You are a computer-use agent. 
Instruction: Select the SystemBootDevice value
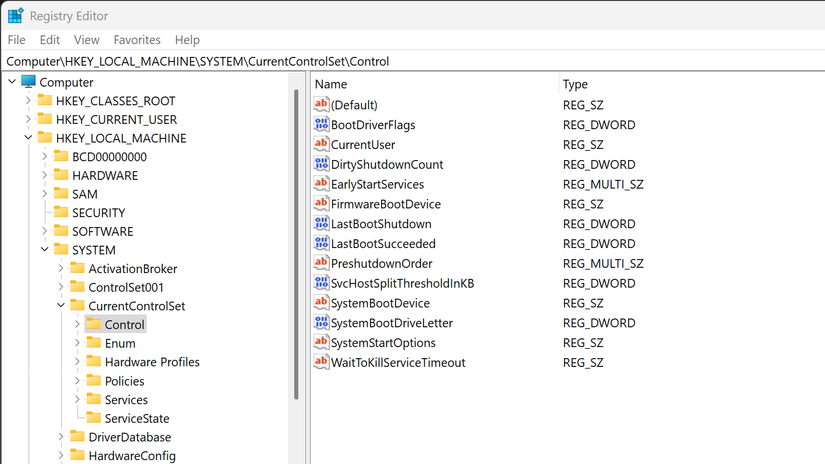pos(380,303)
